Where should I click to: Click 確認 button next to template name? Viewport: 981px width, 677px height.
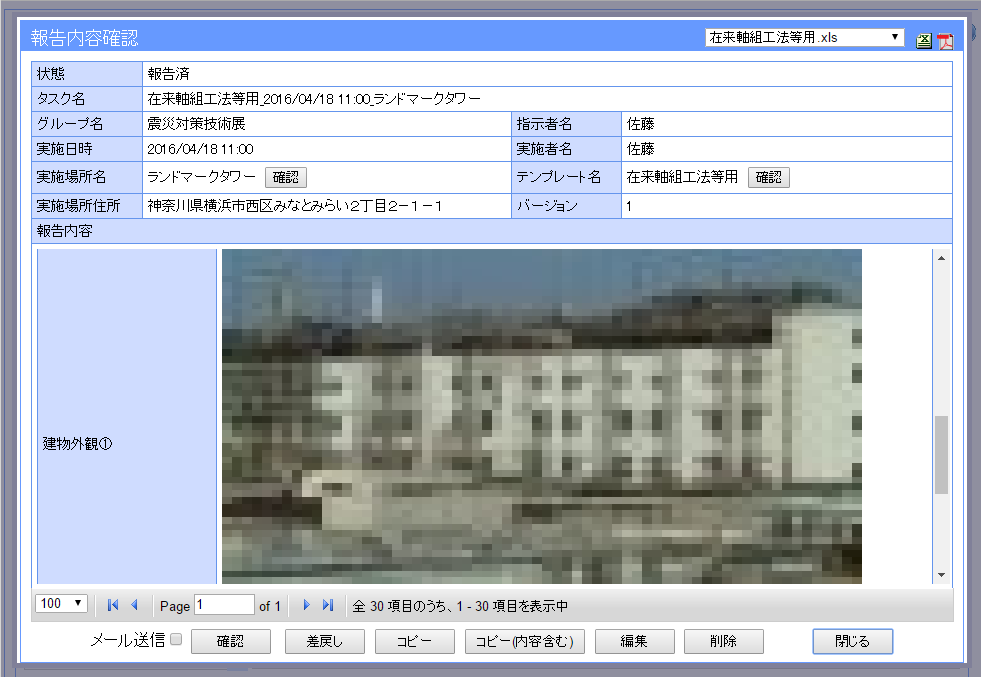coord(769,177)
